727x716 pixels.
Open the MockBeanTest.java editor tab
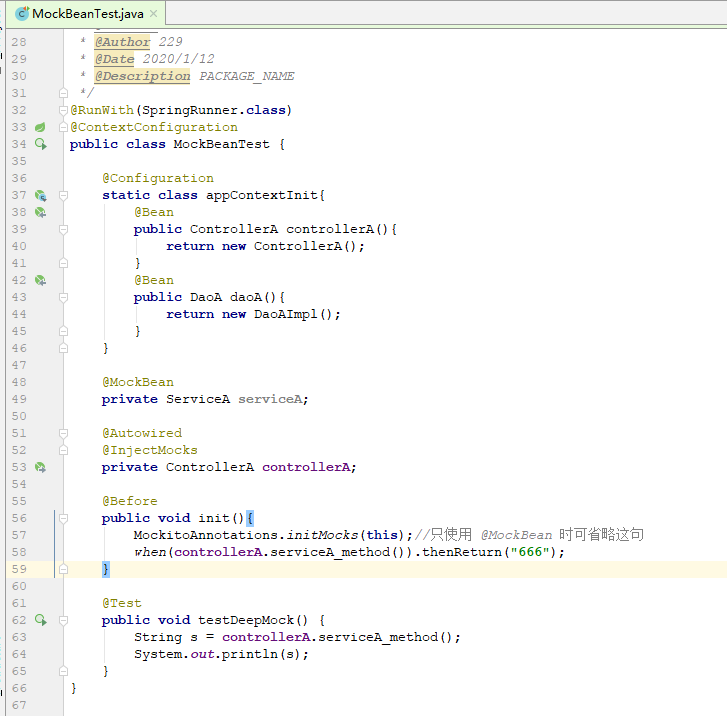(87, 14)
